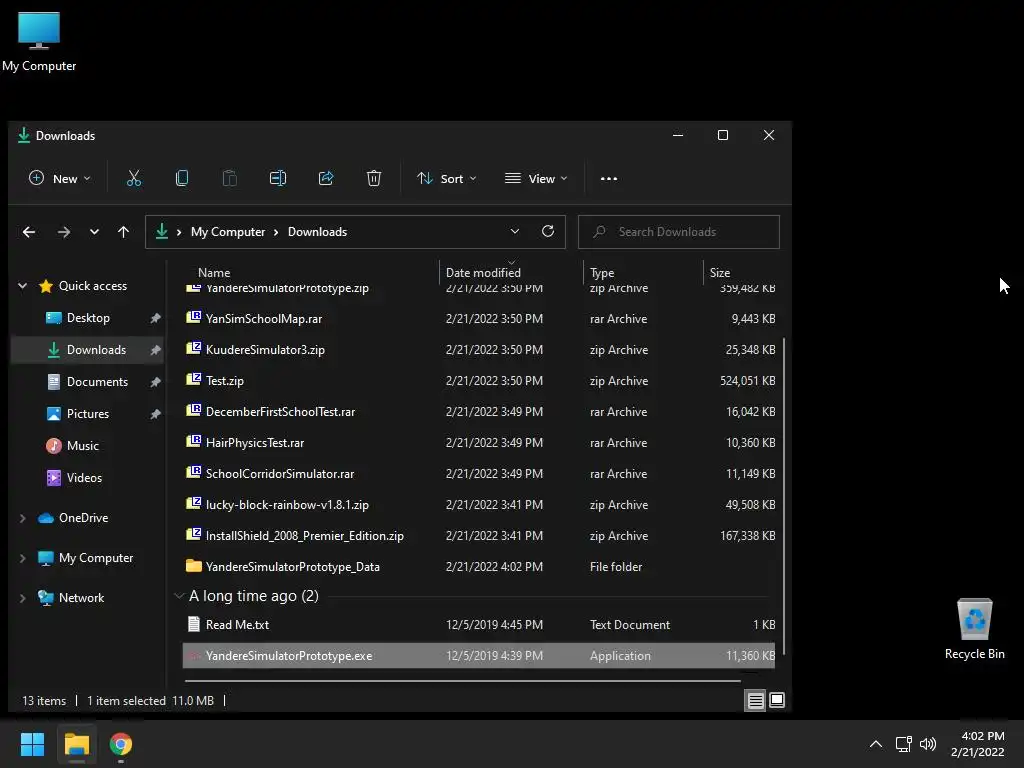Select lucky-block-rainbow-v1.8.1.zip file
The image size is (1024, 768).
479,505
